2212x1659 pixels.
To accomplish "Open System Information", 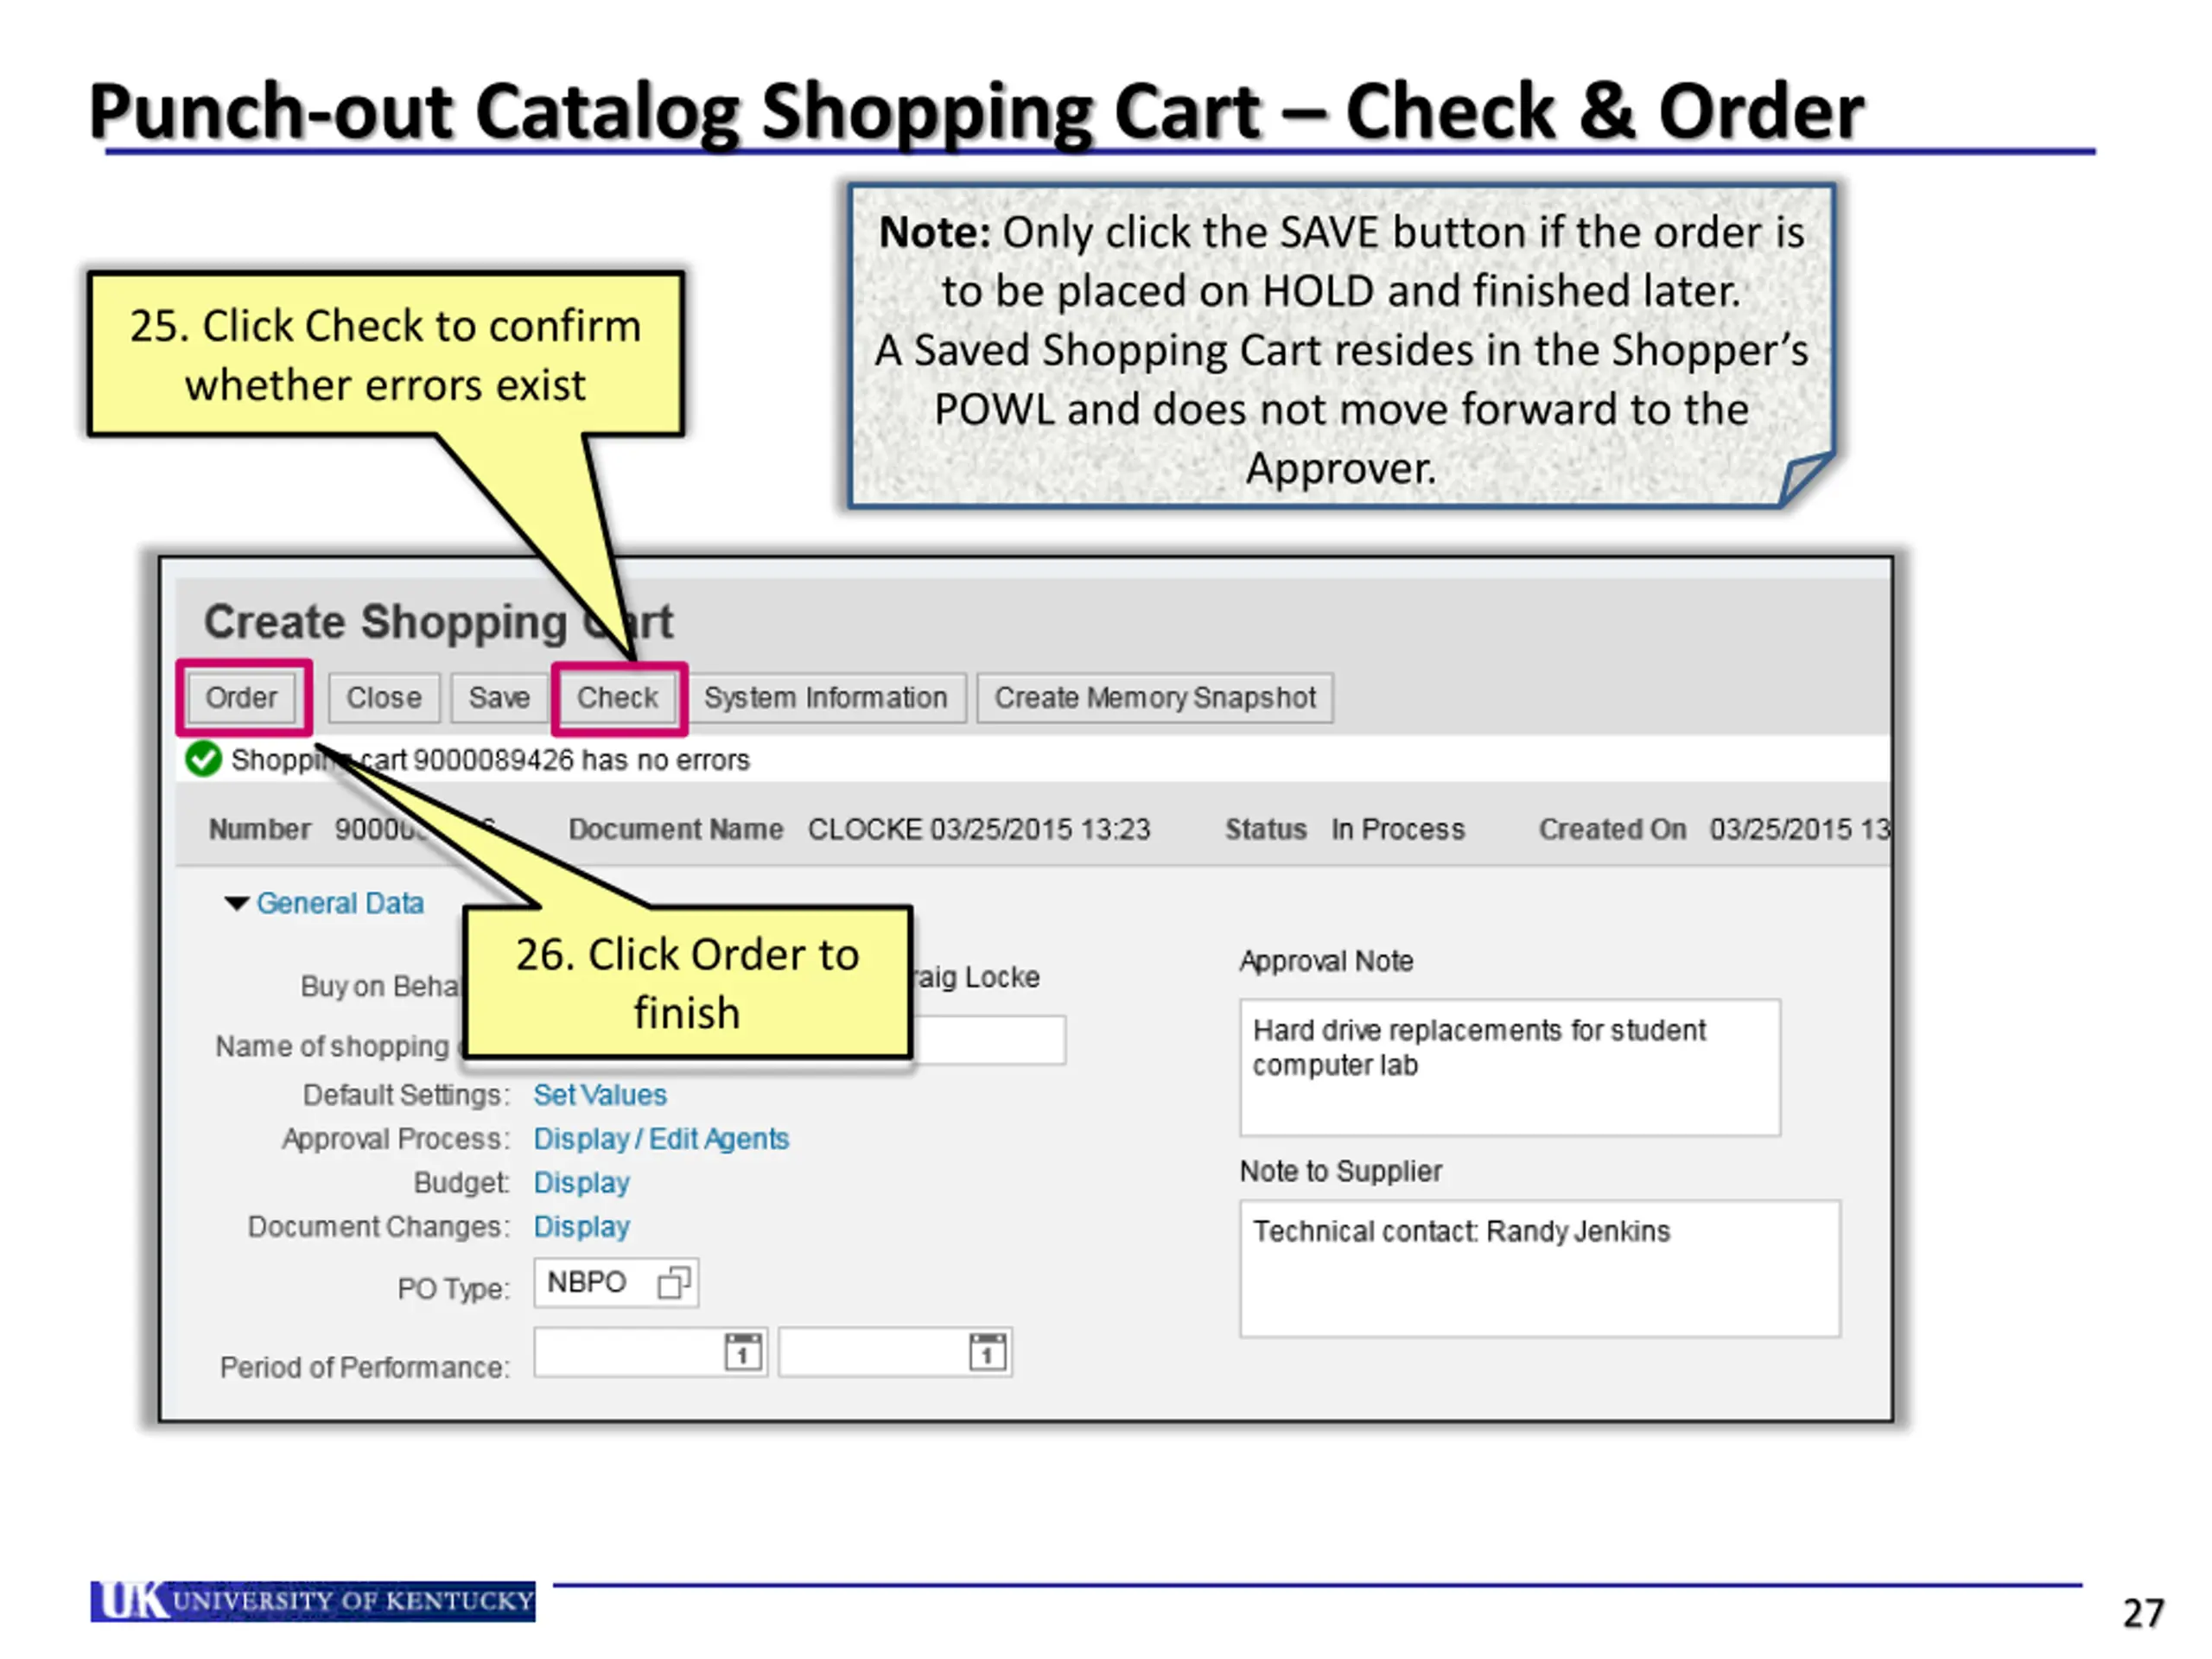I will pyautogui.click(x=825, y=697).
